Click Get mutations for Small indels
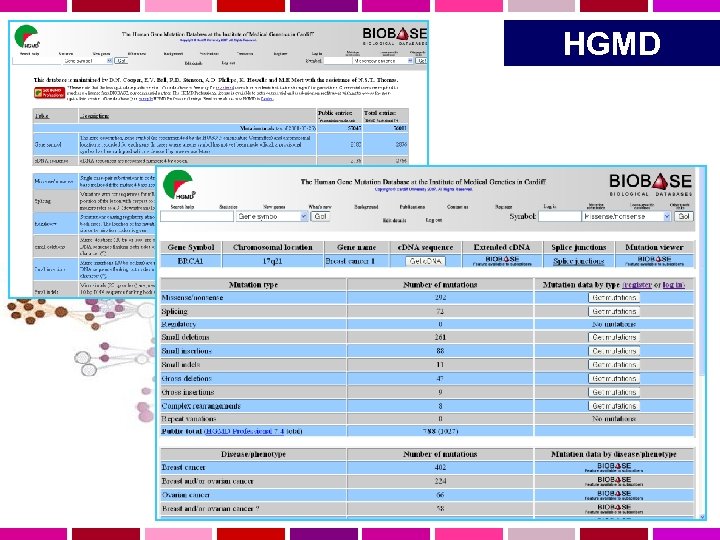The image size is (720, 540). click(x=614, y=365)
